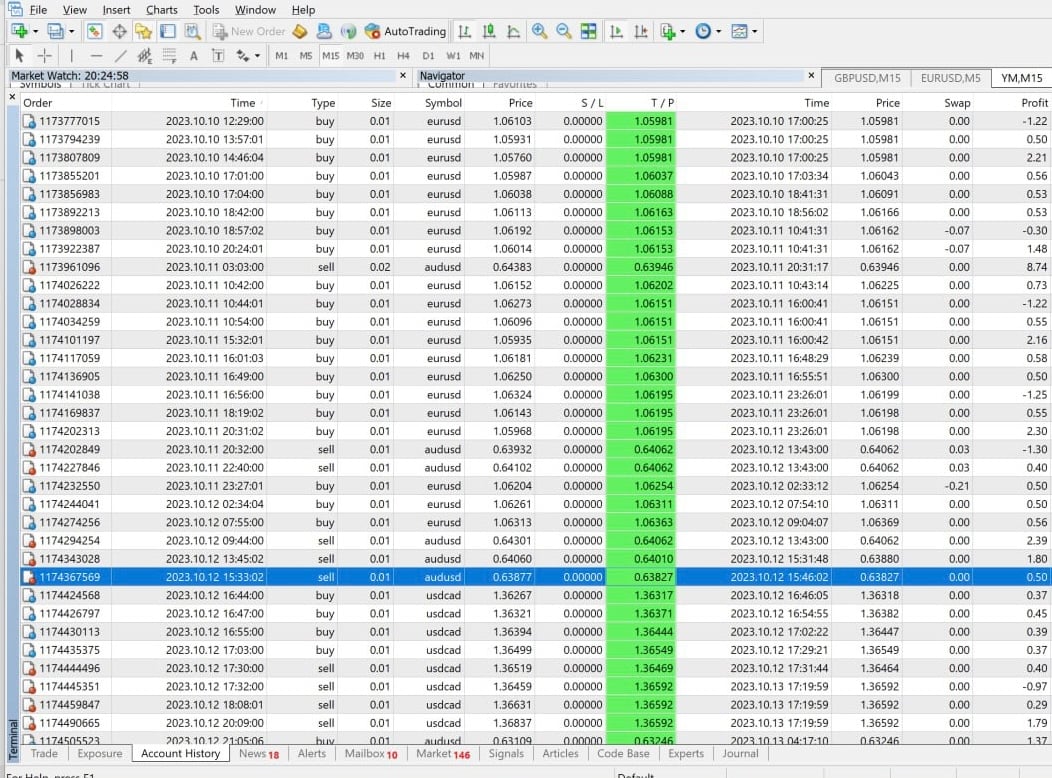The image size is (1052, 778).
Task: Switch timeframe to M5
Action: [306, 56]
